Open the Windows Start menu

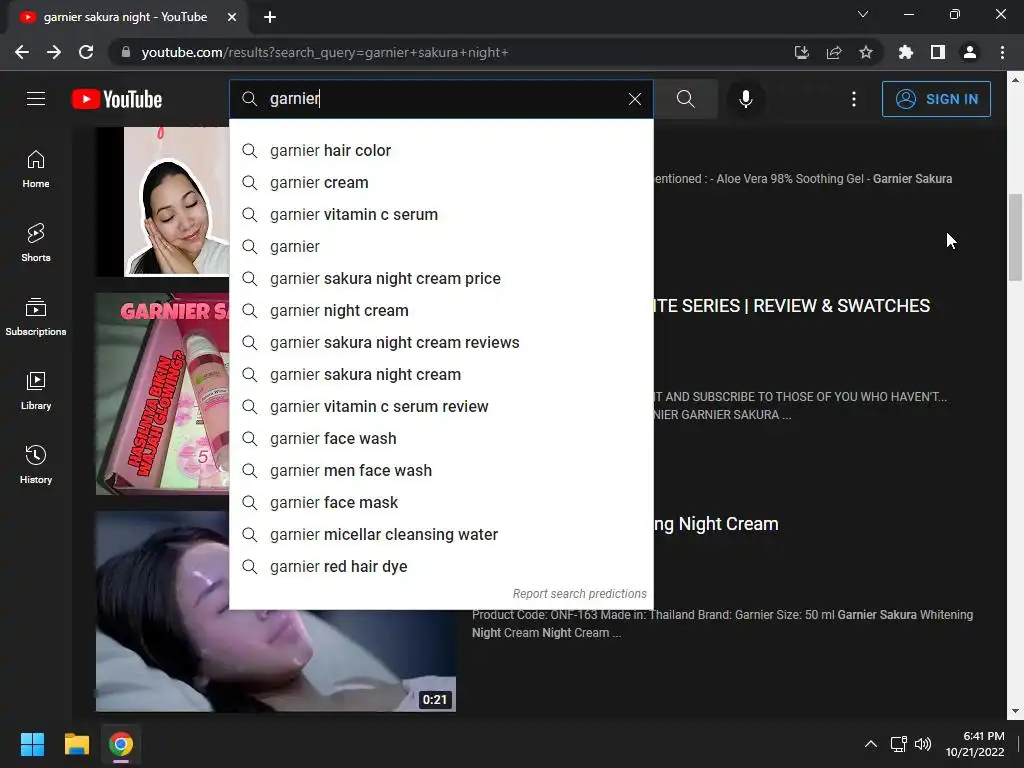pos(32,744)
